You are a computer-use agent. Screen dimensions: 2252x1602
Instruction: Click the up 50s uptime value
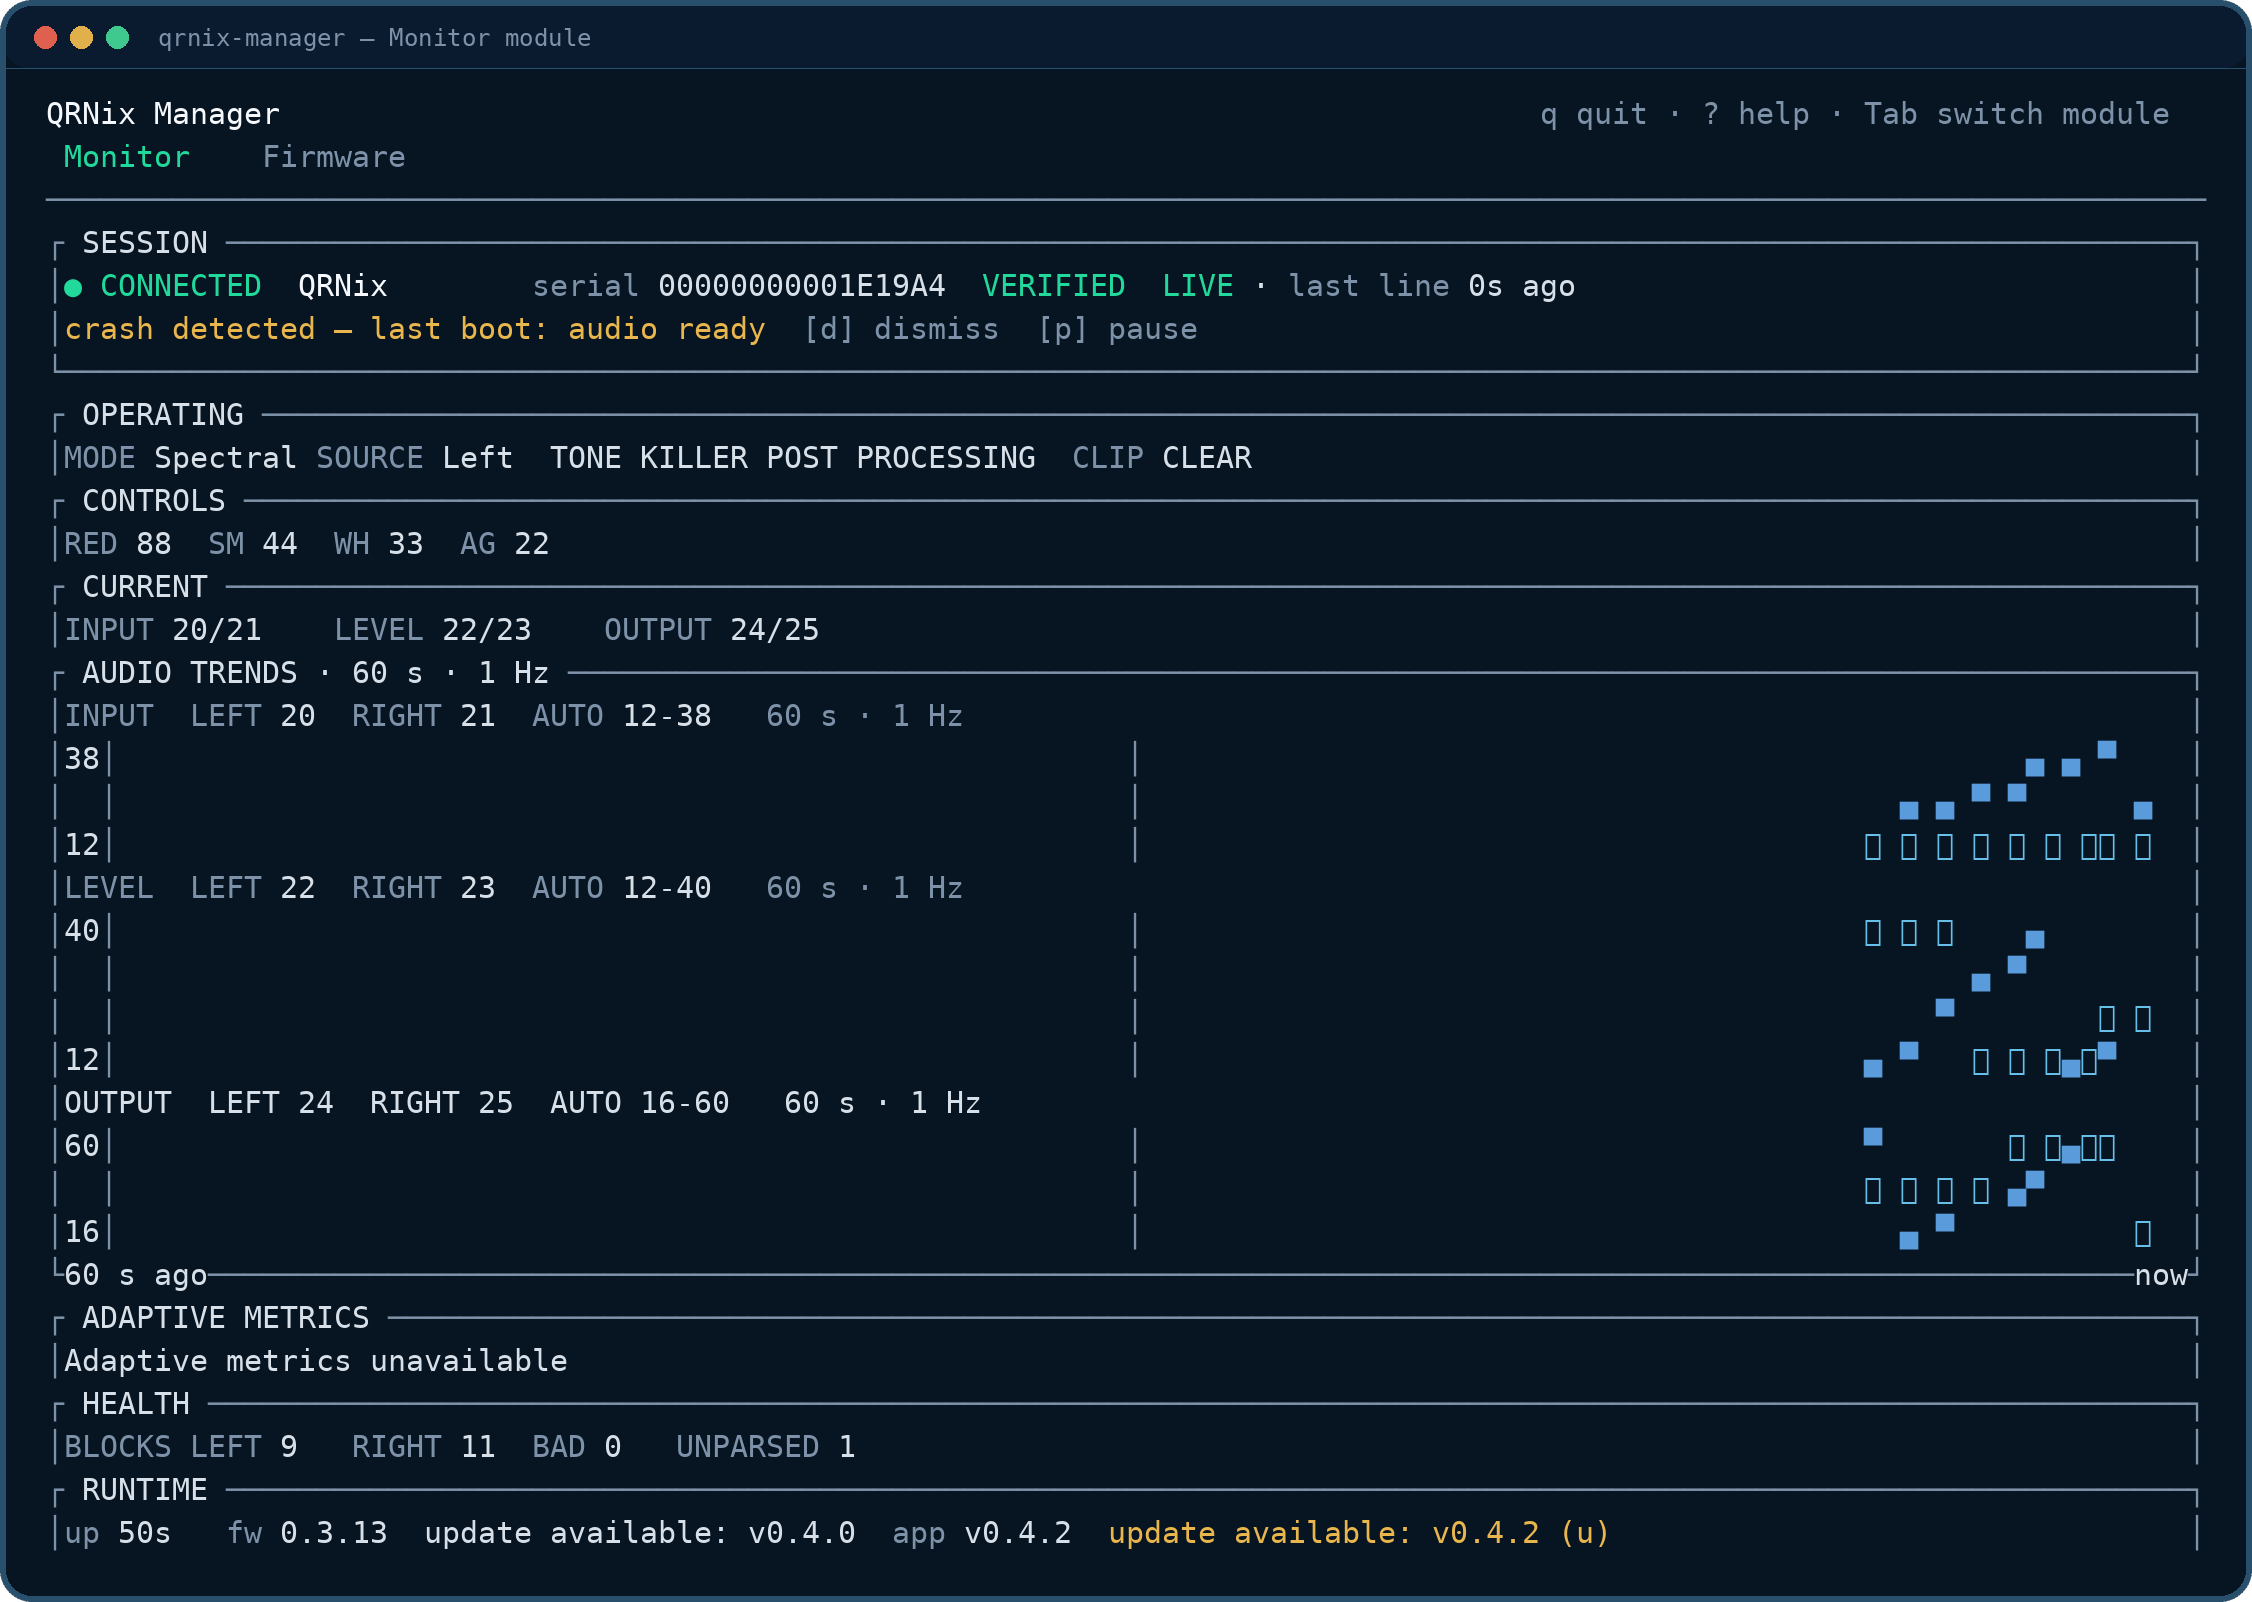(x=118, y=1533)
